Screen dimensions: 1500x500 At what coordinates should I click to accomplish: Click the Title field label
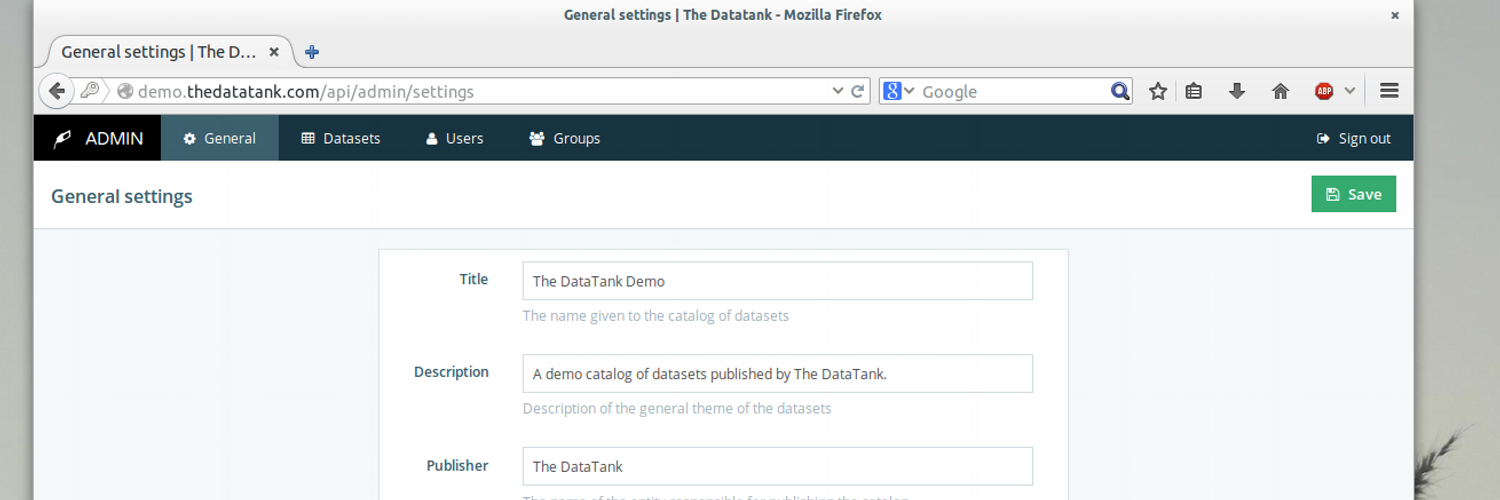pos(474,279)
